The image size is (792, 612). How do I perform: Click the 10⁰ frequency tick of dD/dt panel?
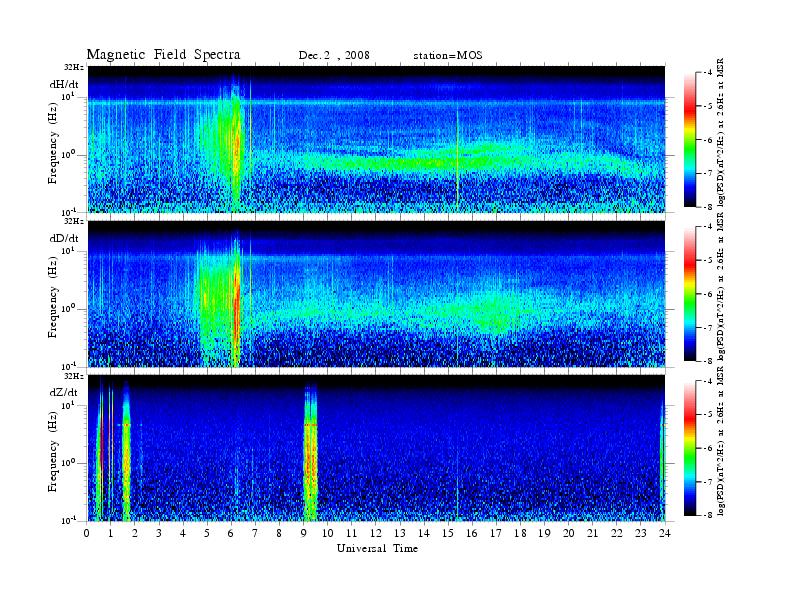coord(68,309)
